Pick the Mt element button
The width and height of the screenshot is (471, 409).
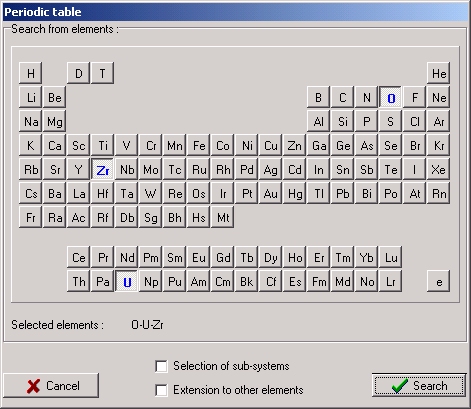click(223, 218)
